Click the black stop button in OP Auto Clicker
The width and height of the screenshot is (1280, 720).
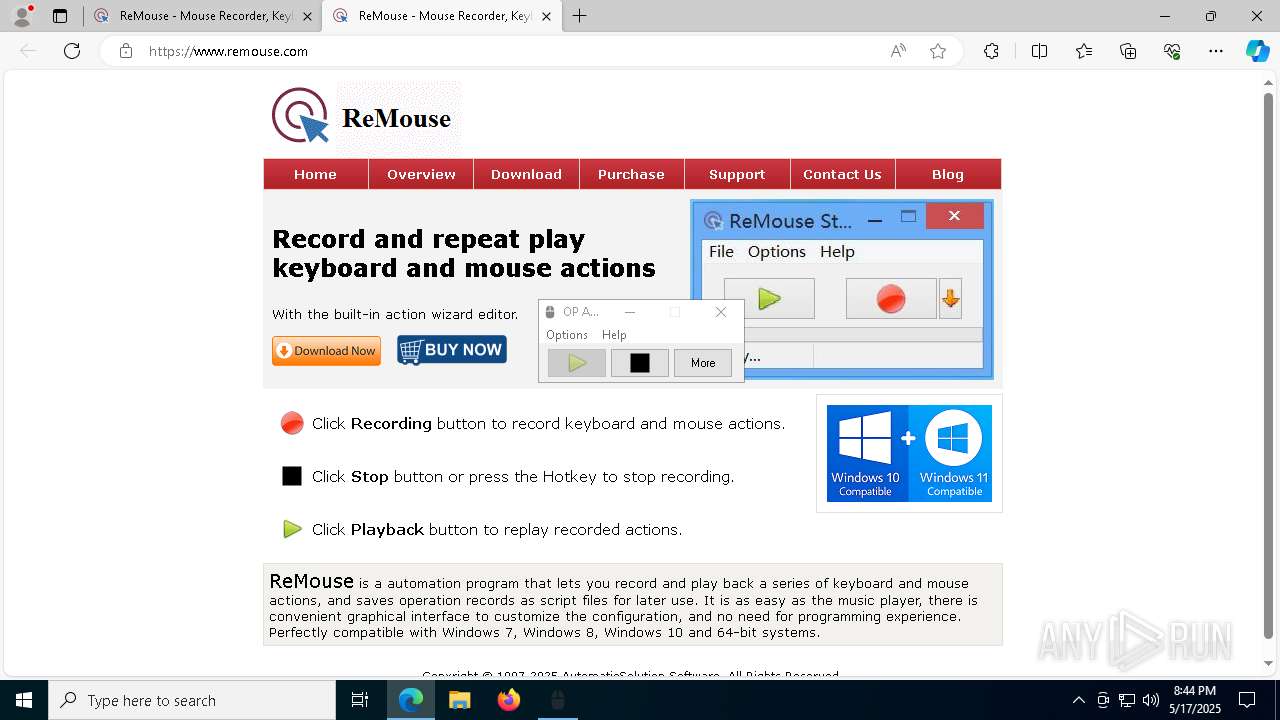(640, 363)
